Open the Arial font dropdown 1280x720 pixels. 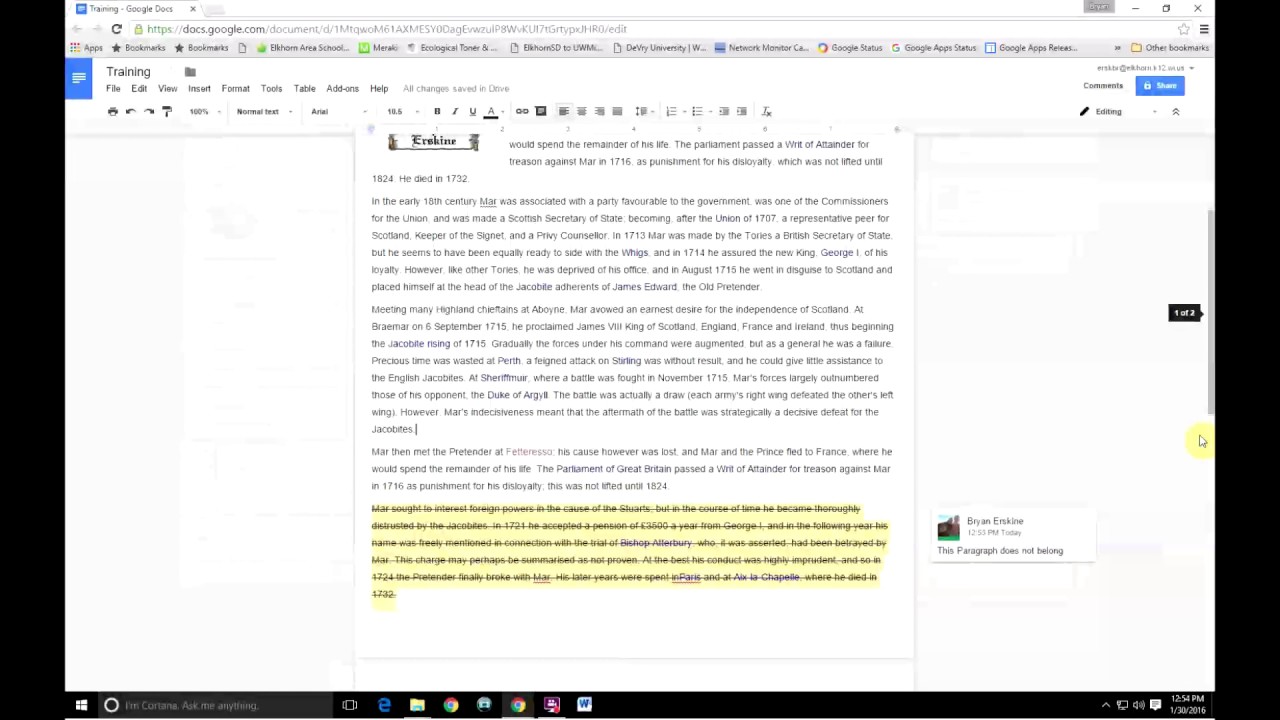point(340,111)
